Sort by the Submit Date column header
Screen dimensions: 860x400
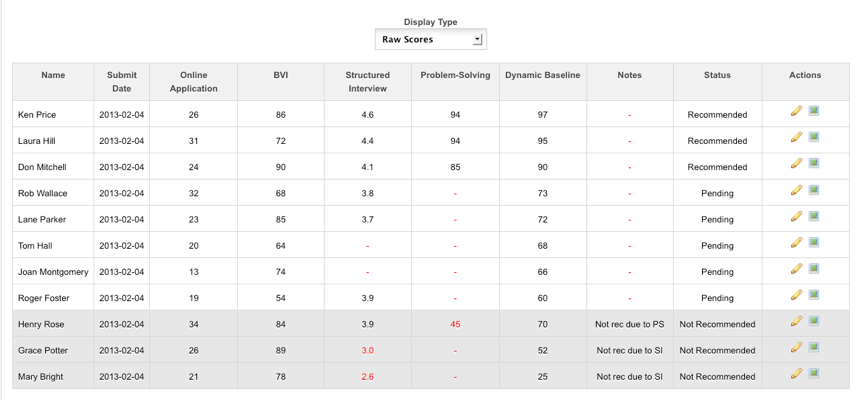(122, 82)
